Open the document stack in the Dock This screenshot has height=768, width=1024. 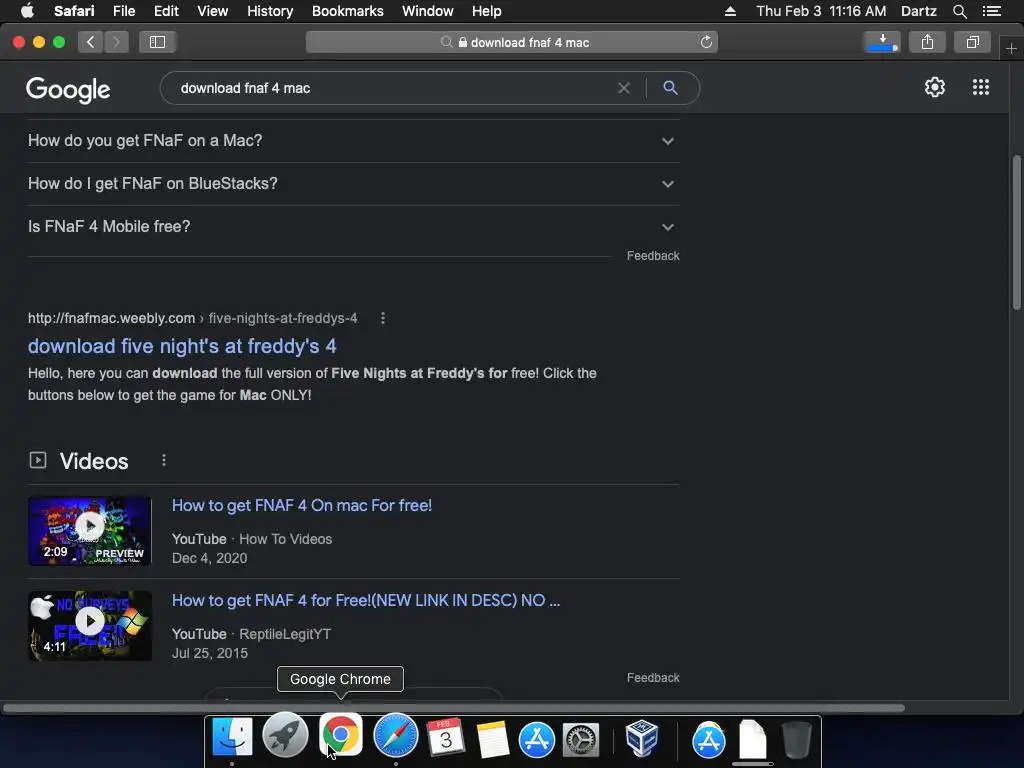point(752,740)
